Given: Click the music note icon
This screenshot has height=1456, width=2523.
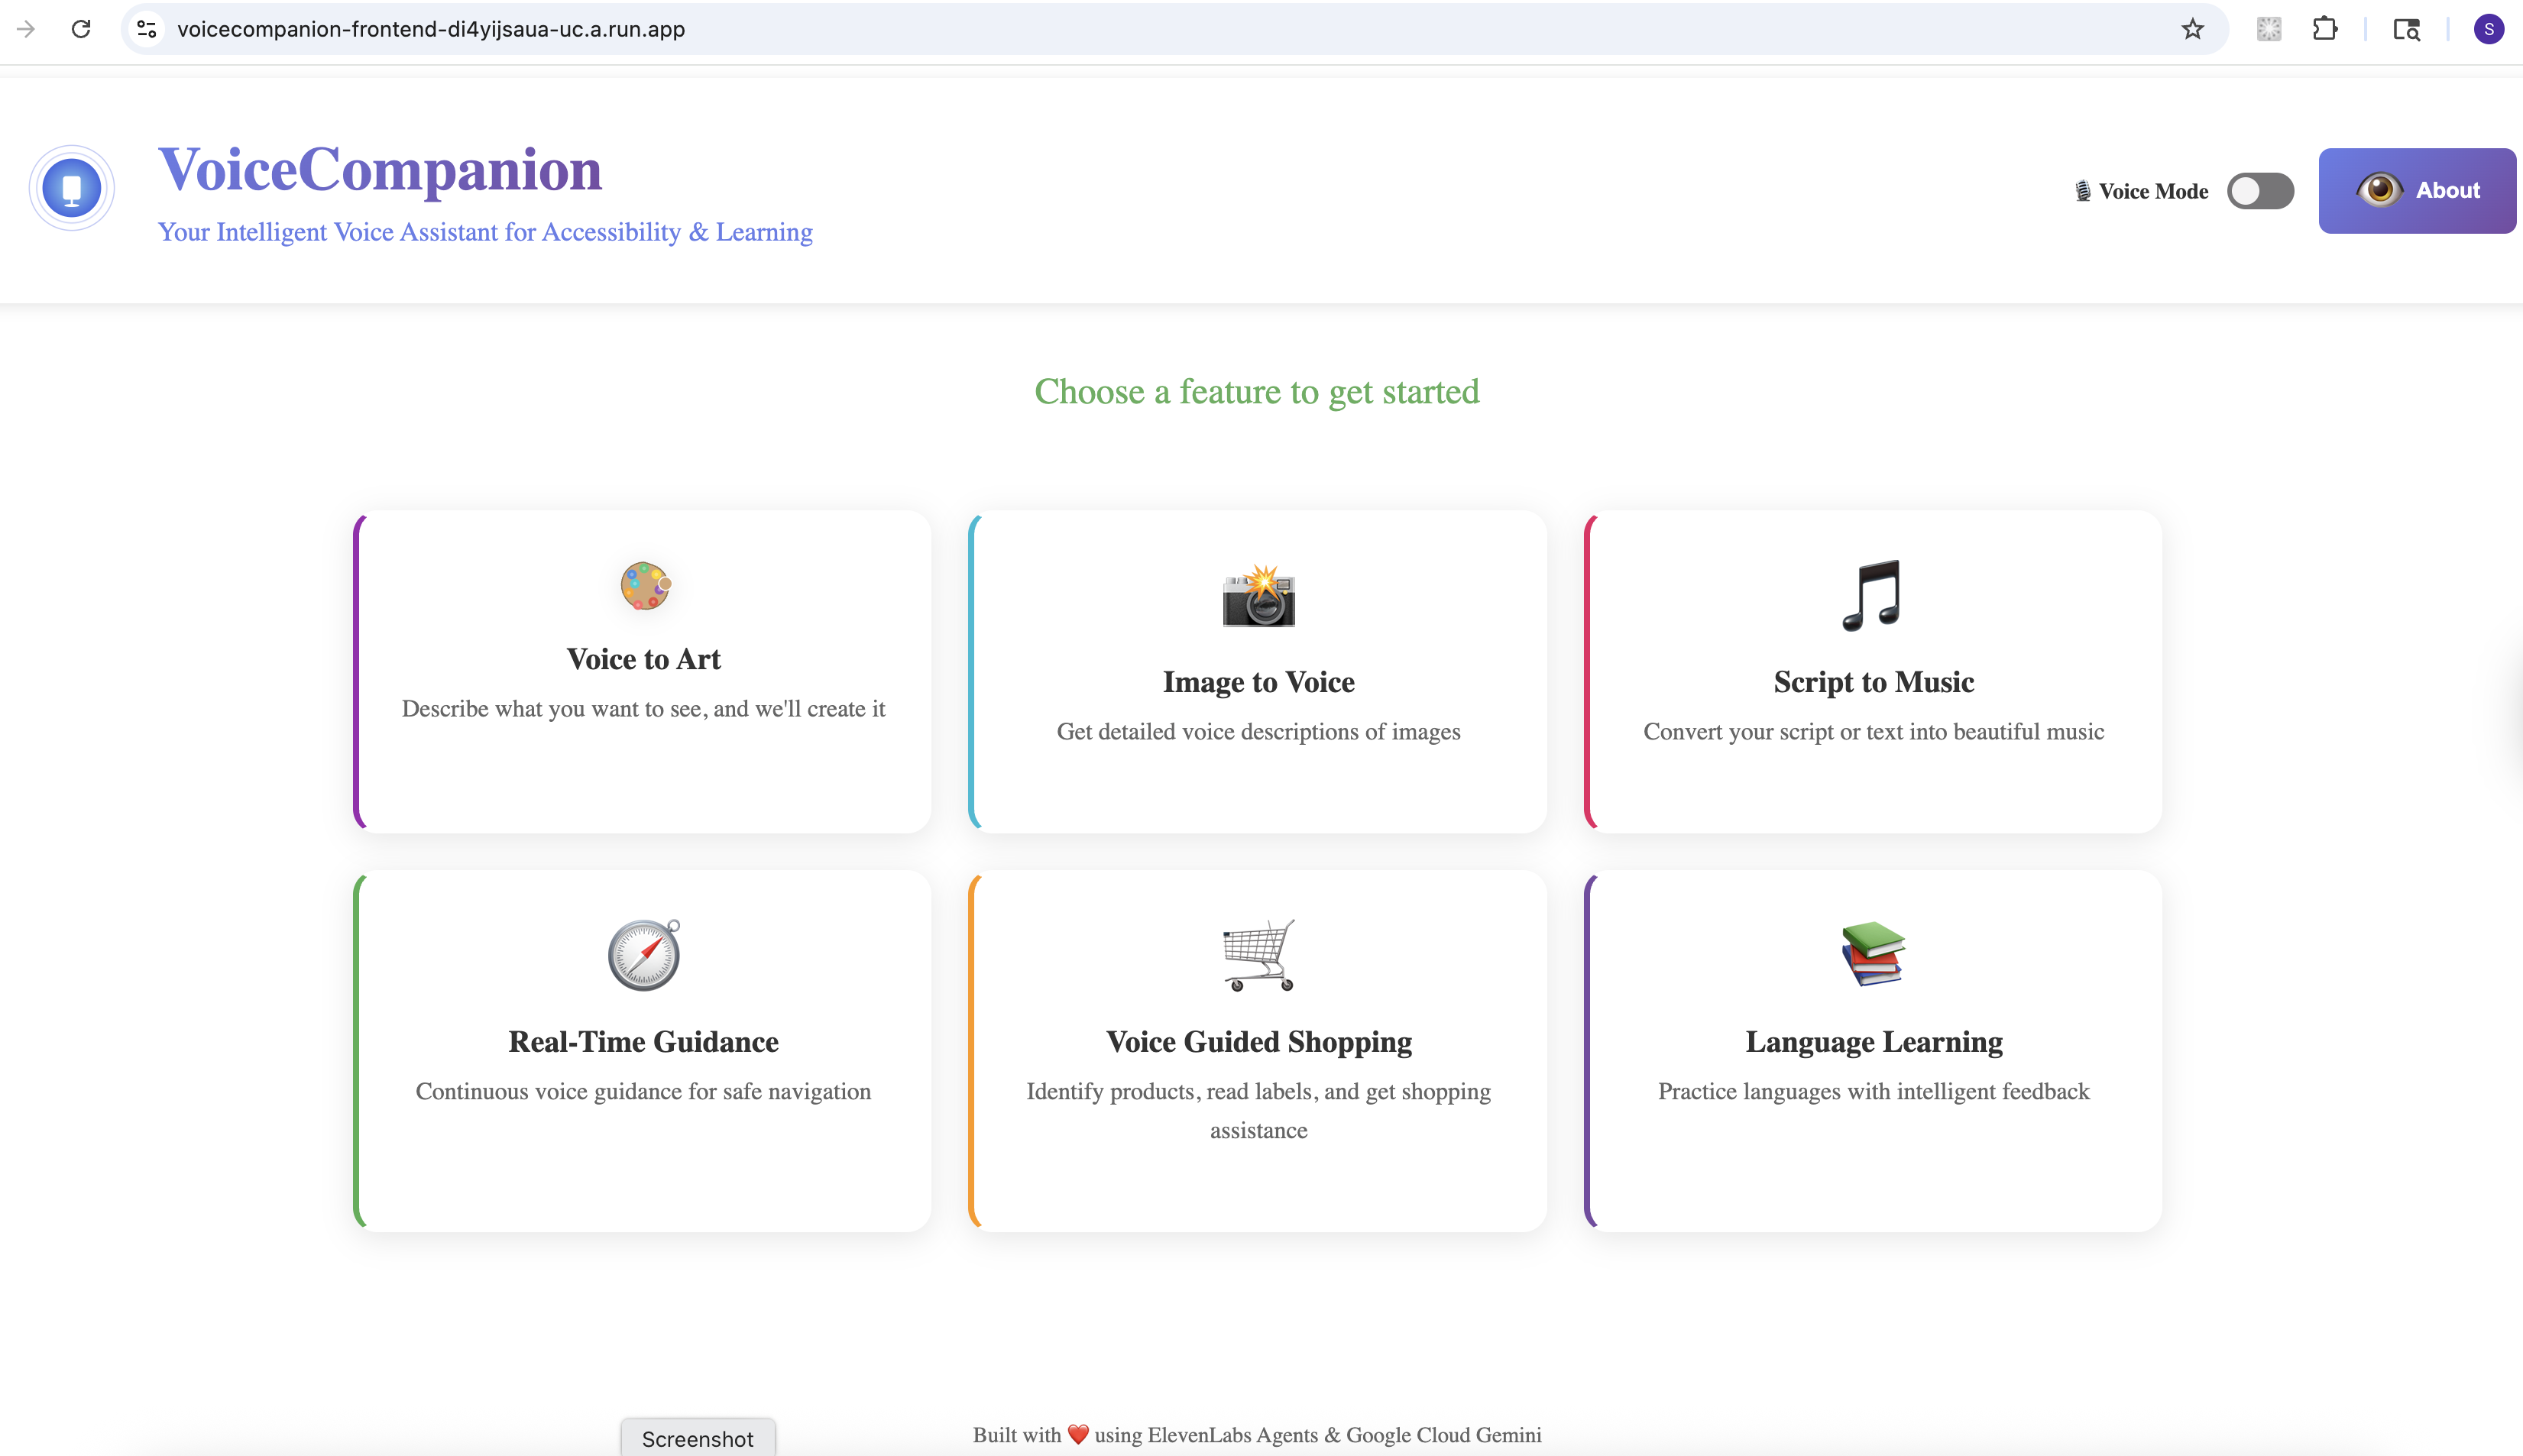Looking at the screenshot, I should point(1872,596).
